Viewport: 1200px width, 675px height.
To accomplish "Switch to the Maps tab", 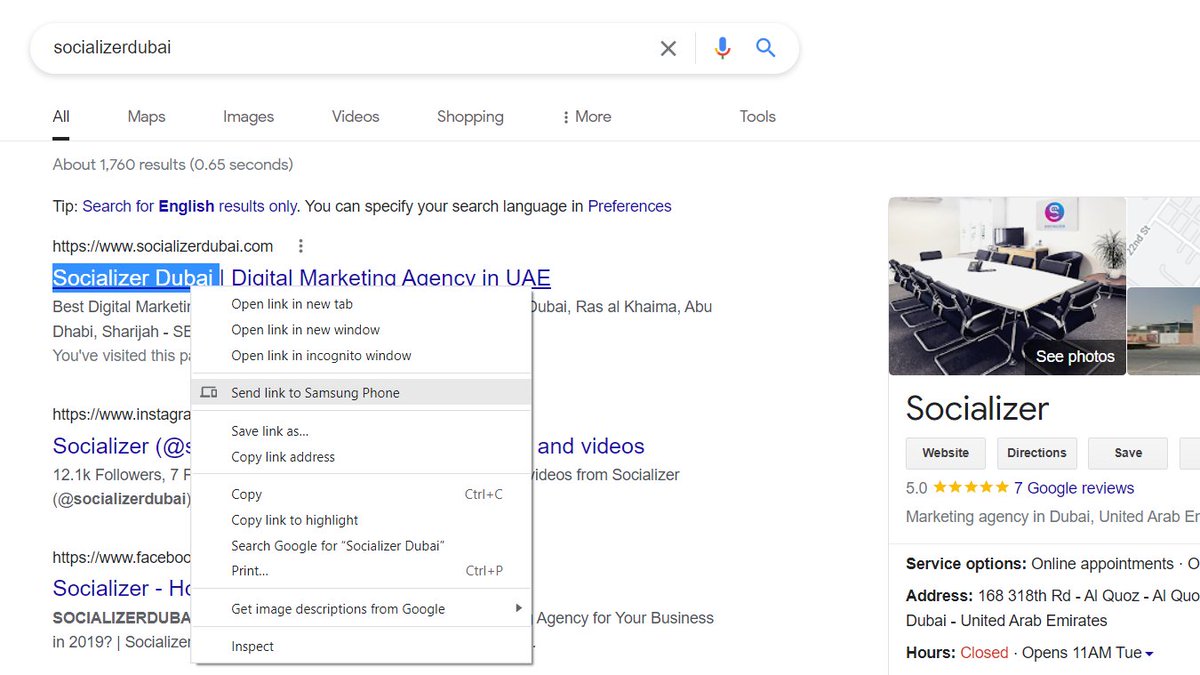I will [146, 117].
